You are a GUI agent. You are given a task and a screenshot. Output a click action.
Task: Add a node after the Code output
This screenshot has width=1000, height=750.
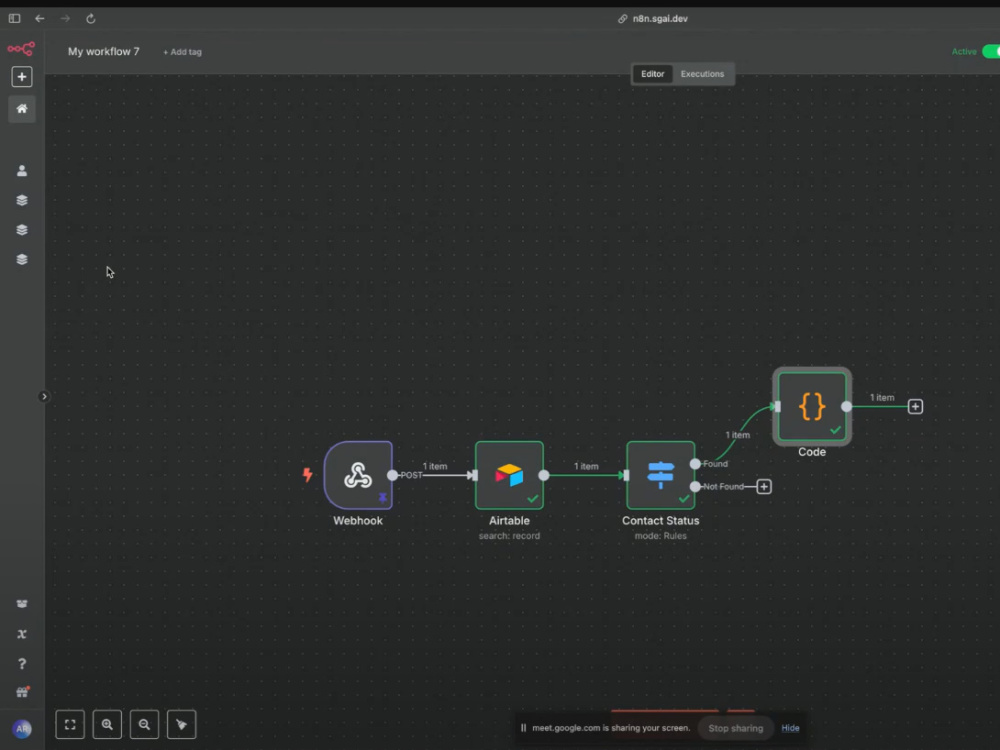(x=915, y=406)
